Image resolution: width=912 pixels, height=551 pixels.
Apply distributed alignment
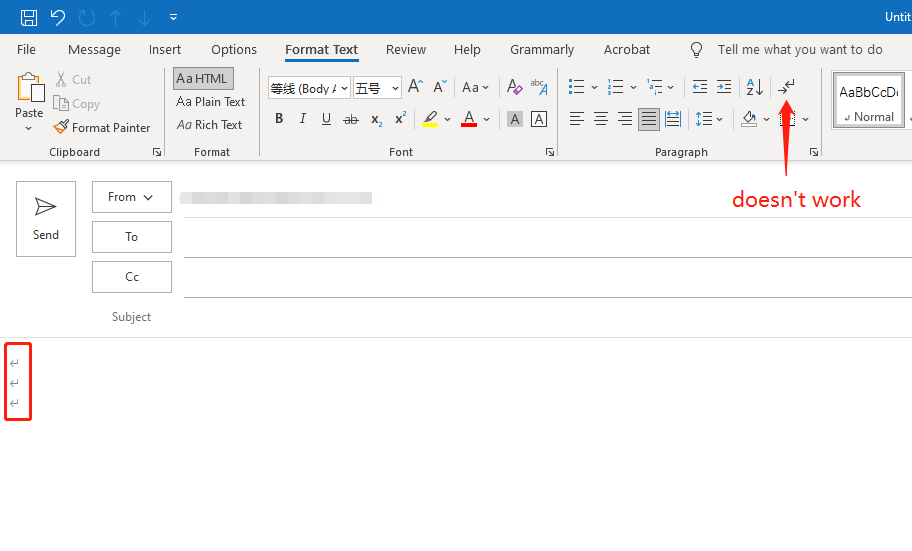(x=673, y=119)
